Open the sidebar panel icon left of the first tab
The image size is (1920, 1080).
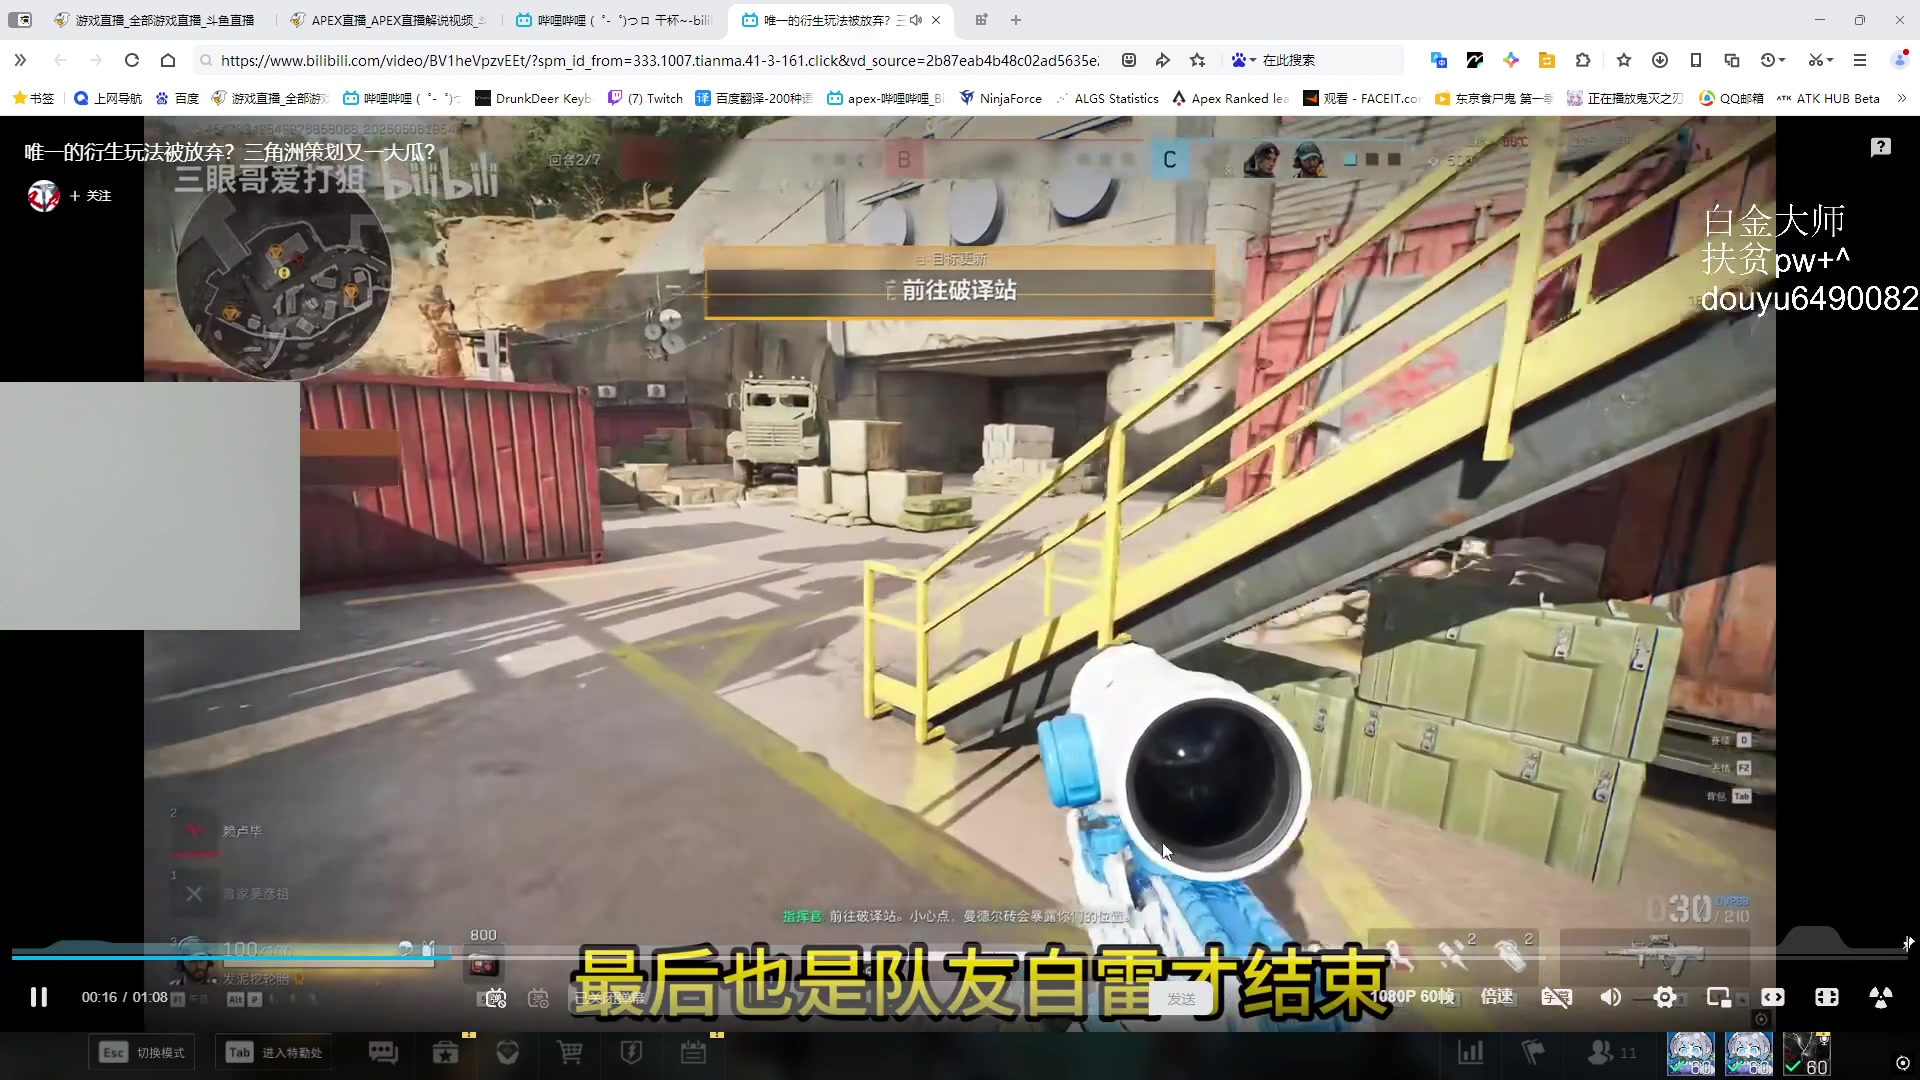[x=20, y=20]
